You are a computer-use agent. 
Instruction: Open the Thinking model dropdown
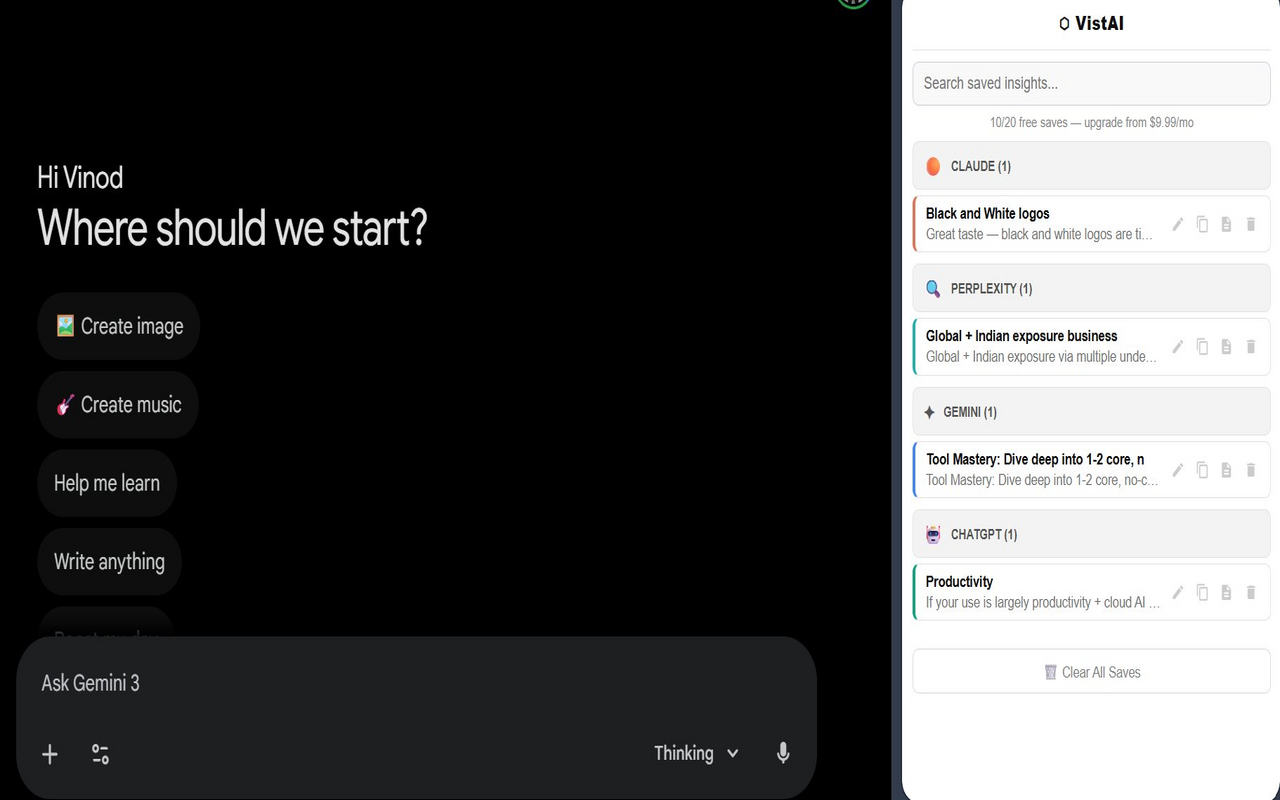(x=697, y=753)
